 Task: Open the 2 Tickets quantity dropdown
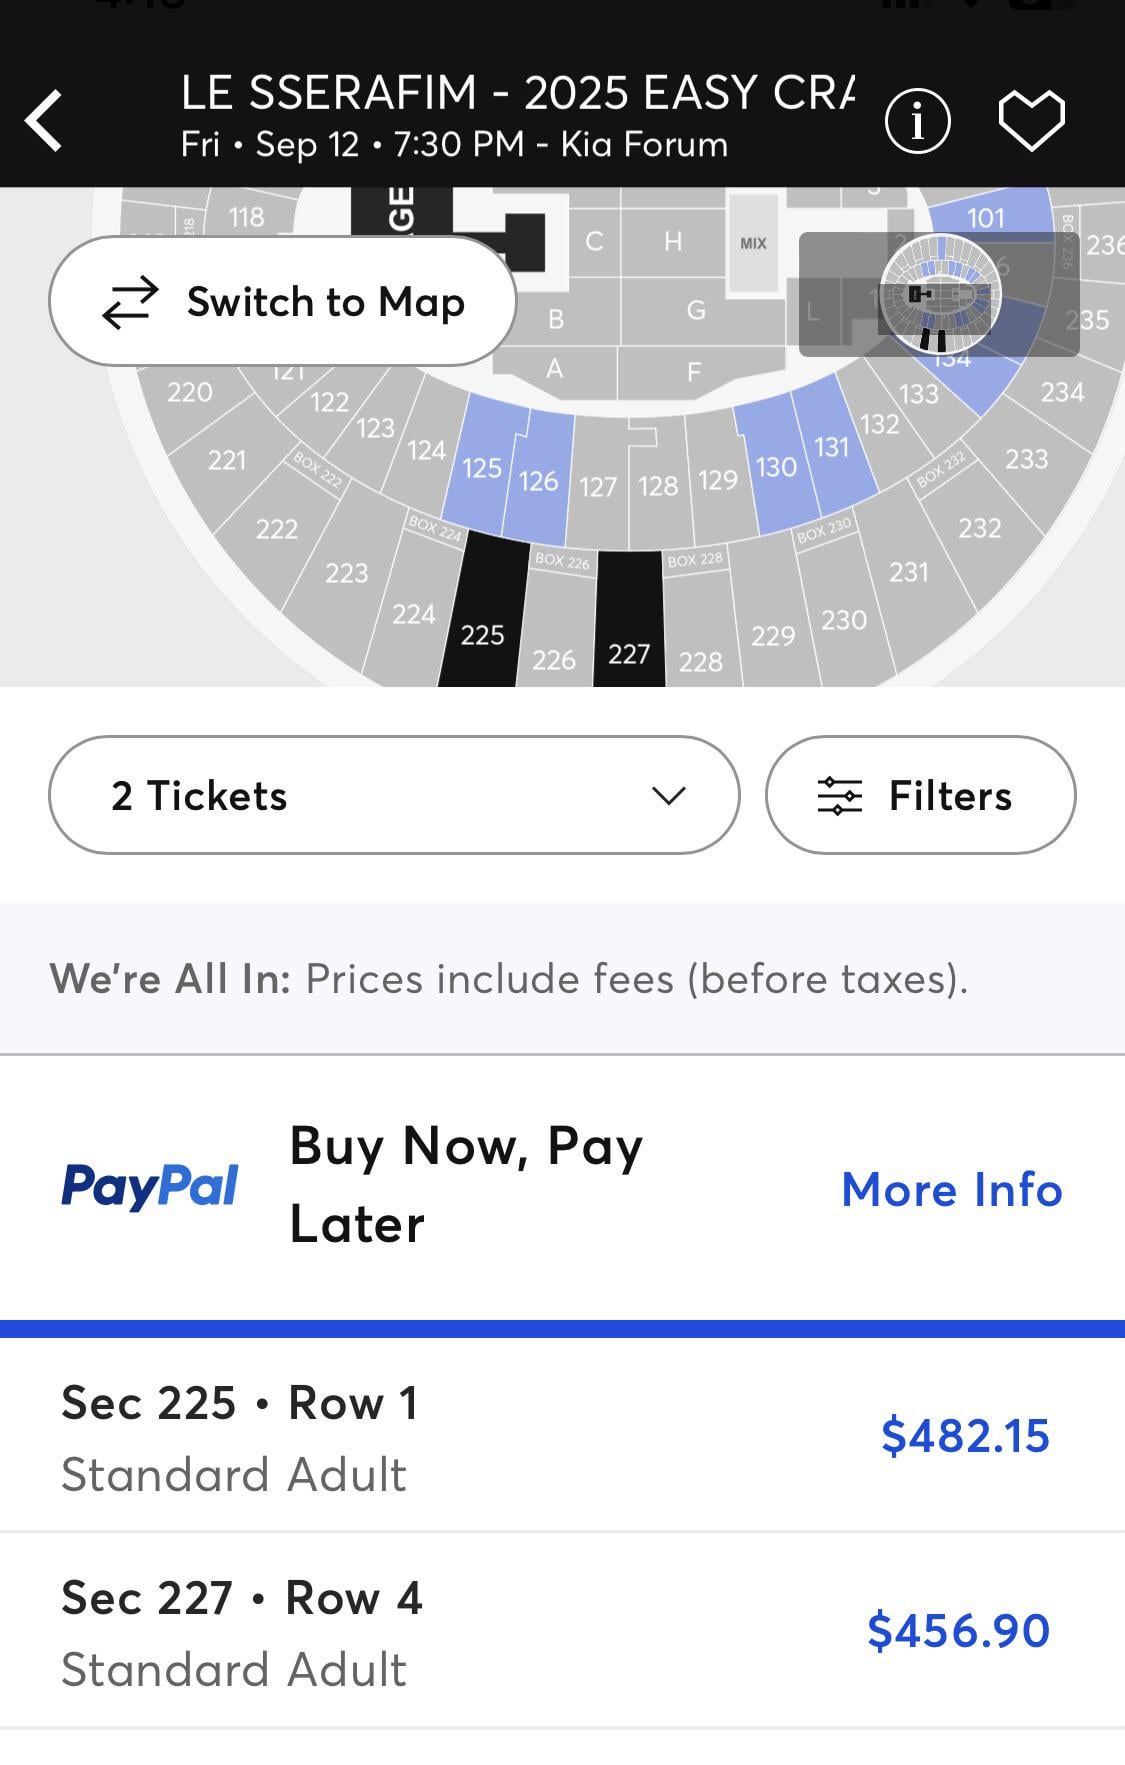click(394, 795)
